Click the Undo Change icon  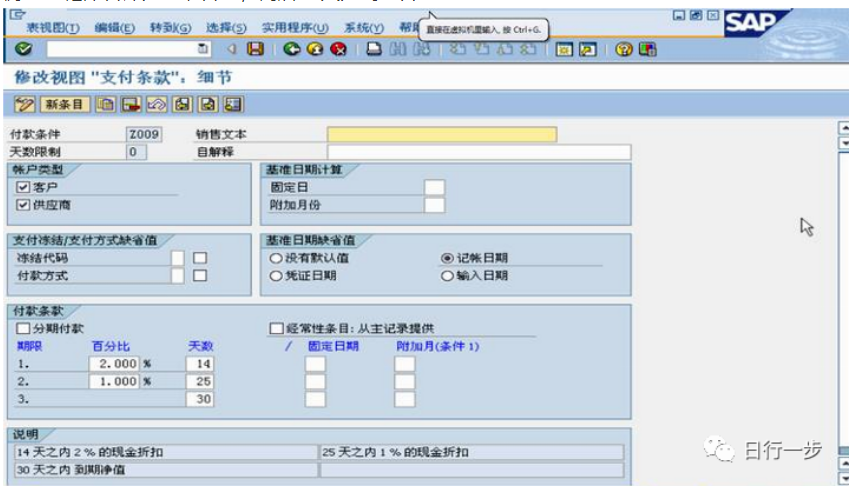156,104
